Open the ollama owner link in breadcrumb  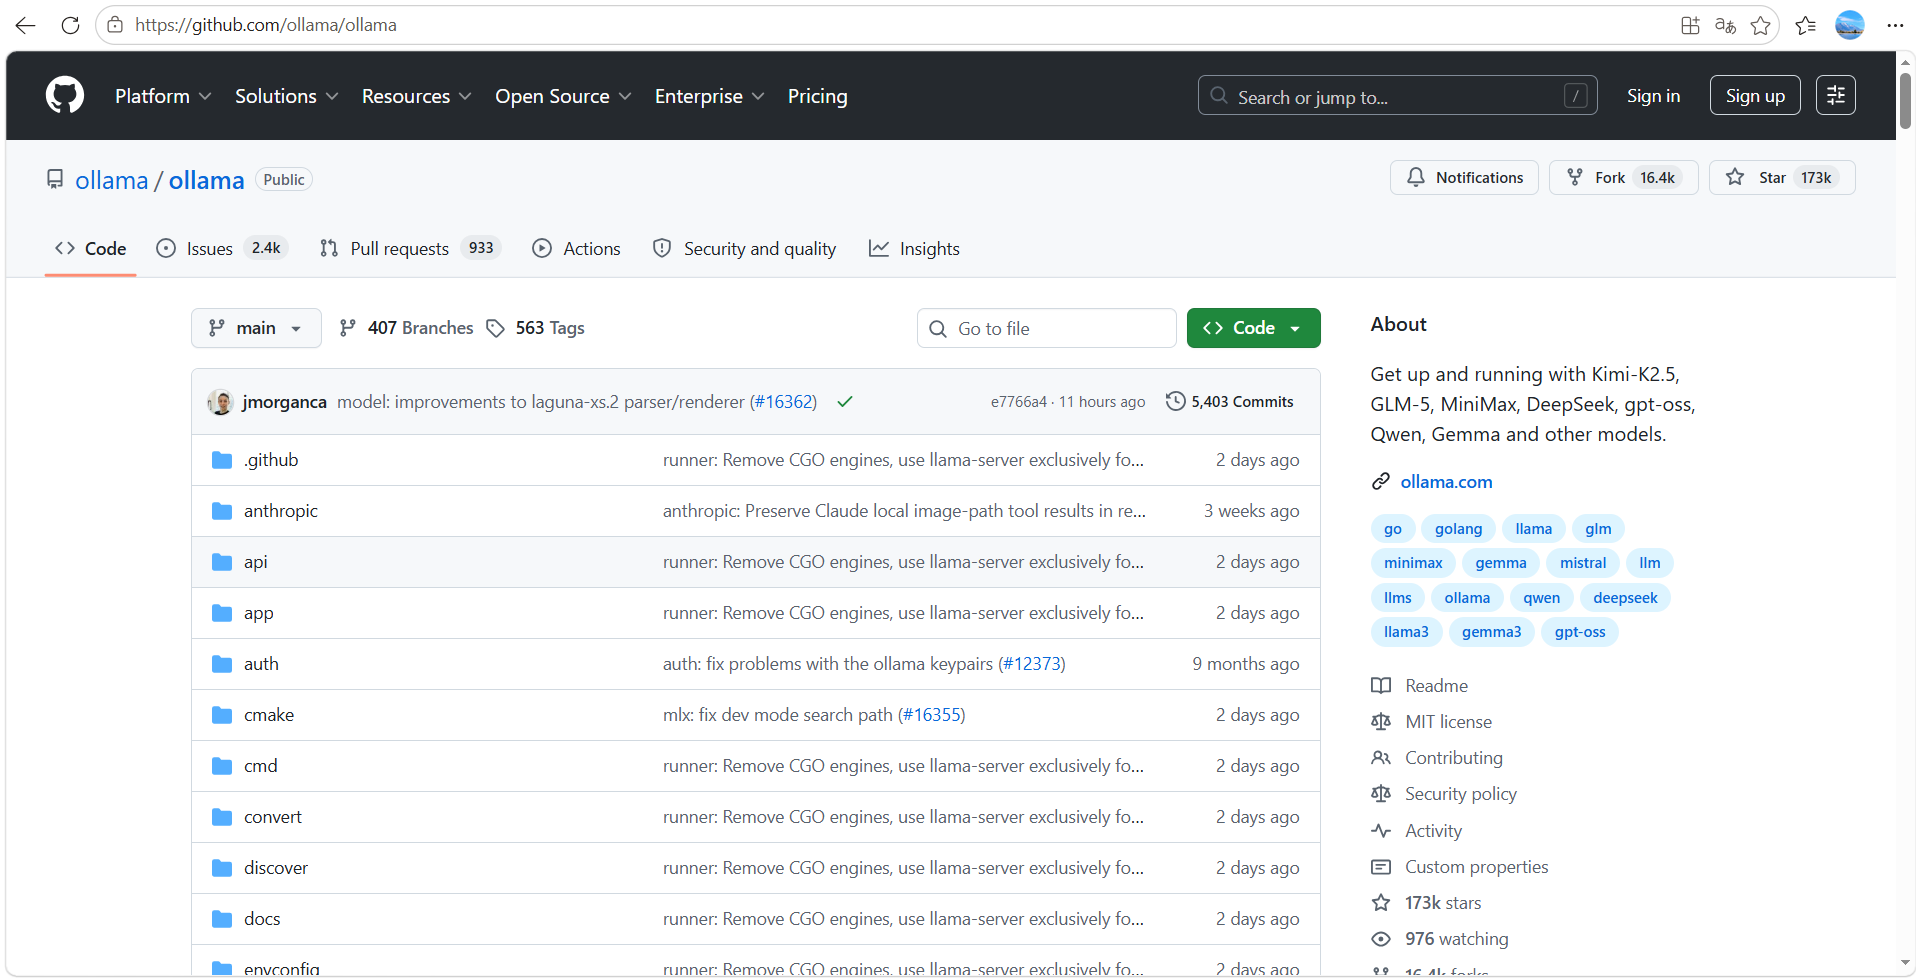(x=112, y=180)
